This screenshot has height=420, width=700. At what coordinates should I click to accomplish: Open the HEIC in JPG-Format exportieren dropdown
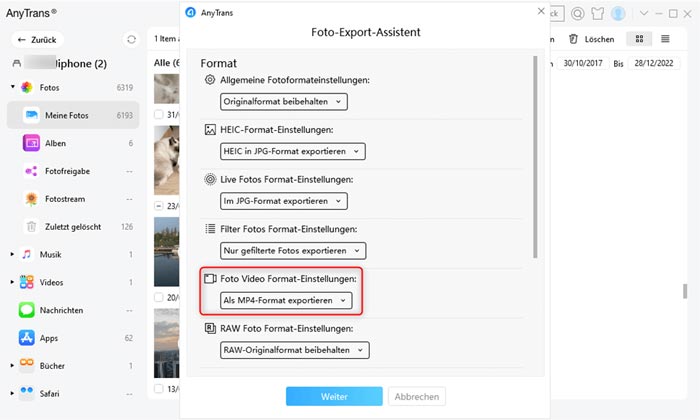coord(292,151)
